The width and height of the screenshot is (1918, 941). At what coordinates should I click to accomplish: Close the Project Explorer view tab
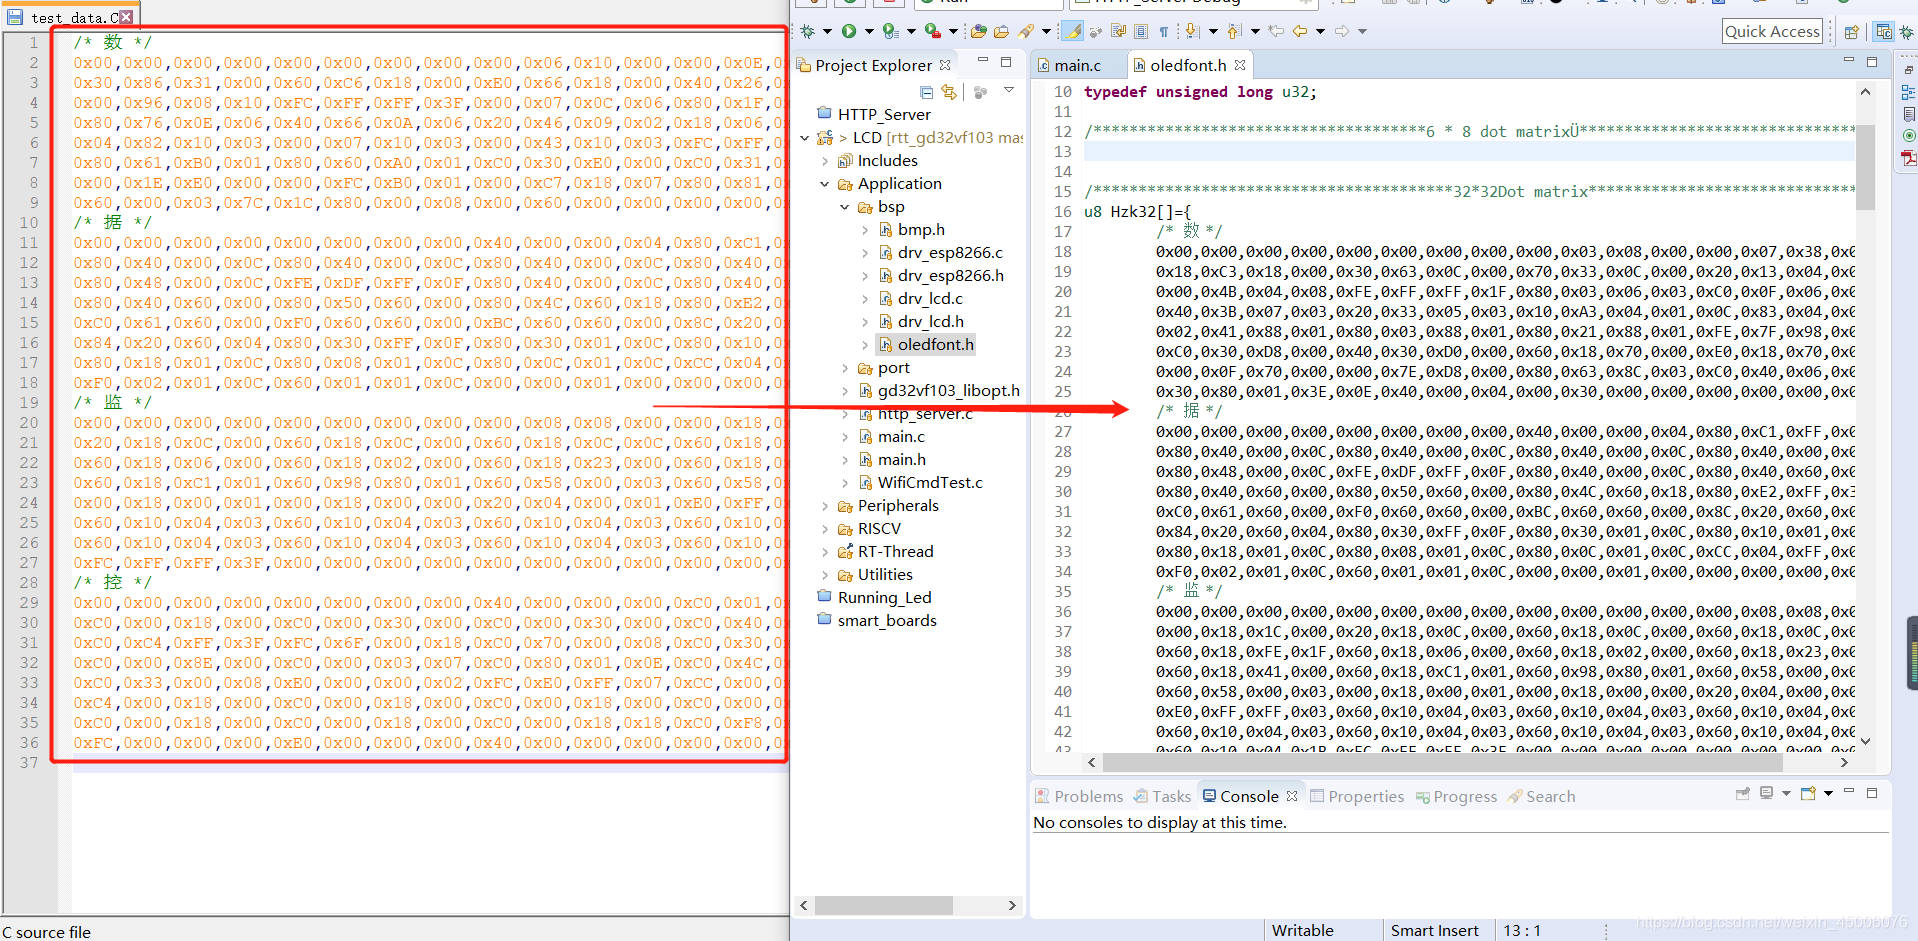945,65
